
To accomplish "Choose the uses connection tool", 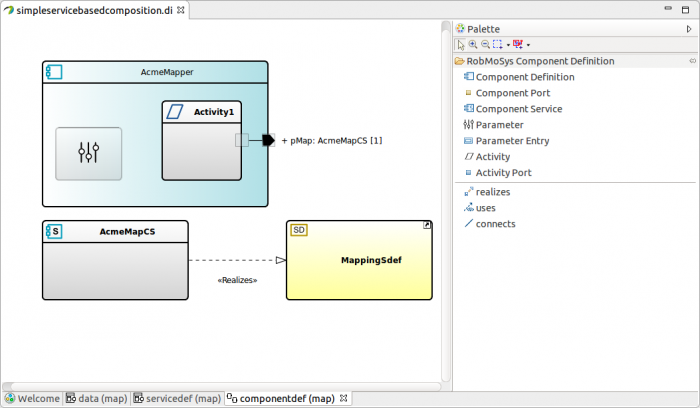I will tap(486, 207).
